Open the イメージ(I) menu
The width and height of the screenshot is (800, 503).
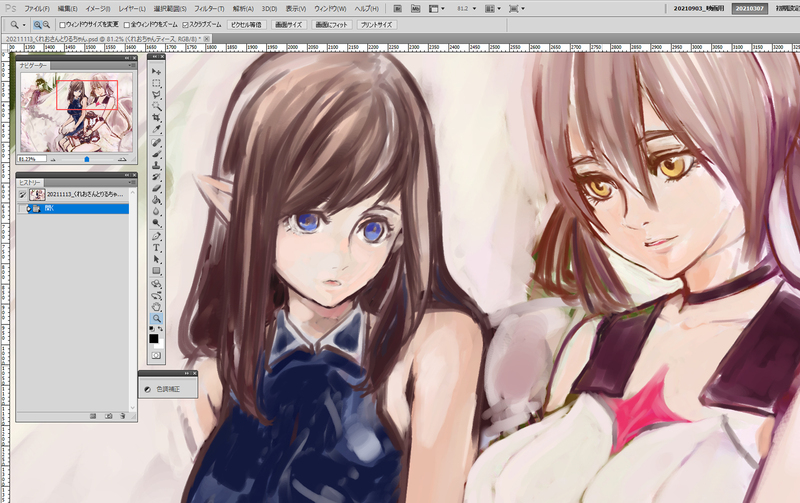click(x=97, y=9)
